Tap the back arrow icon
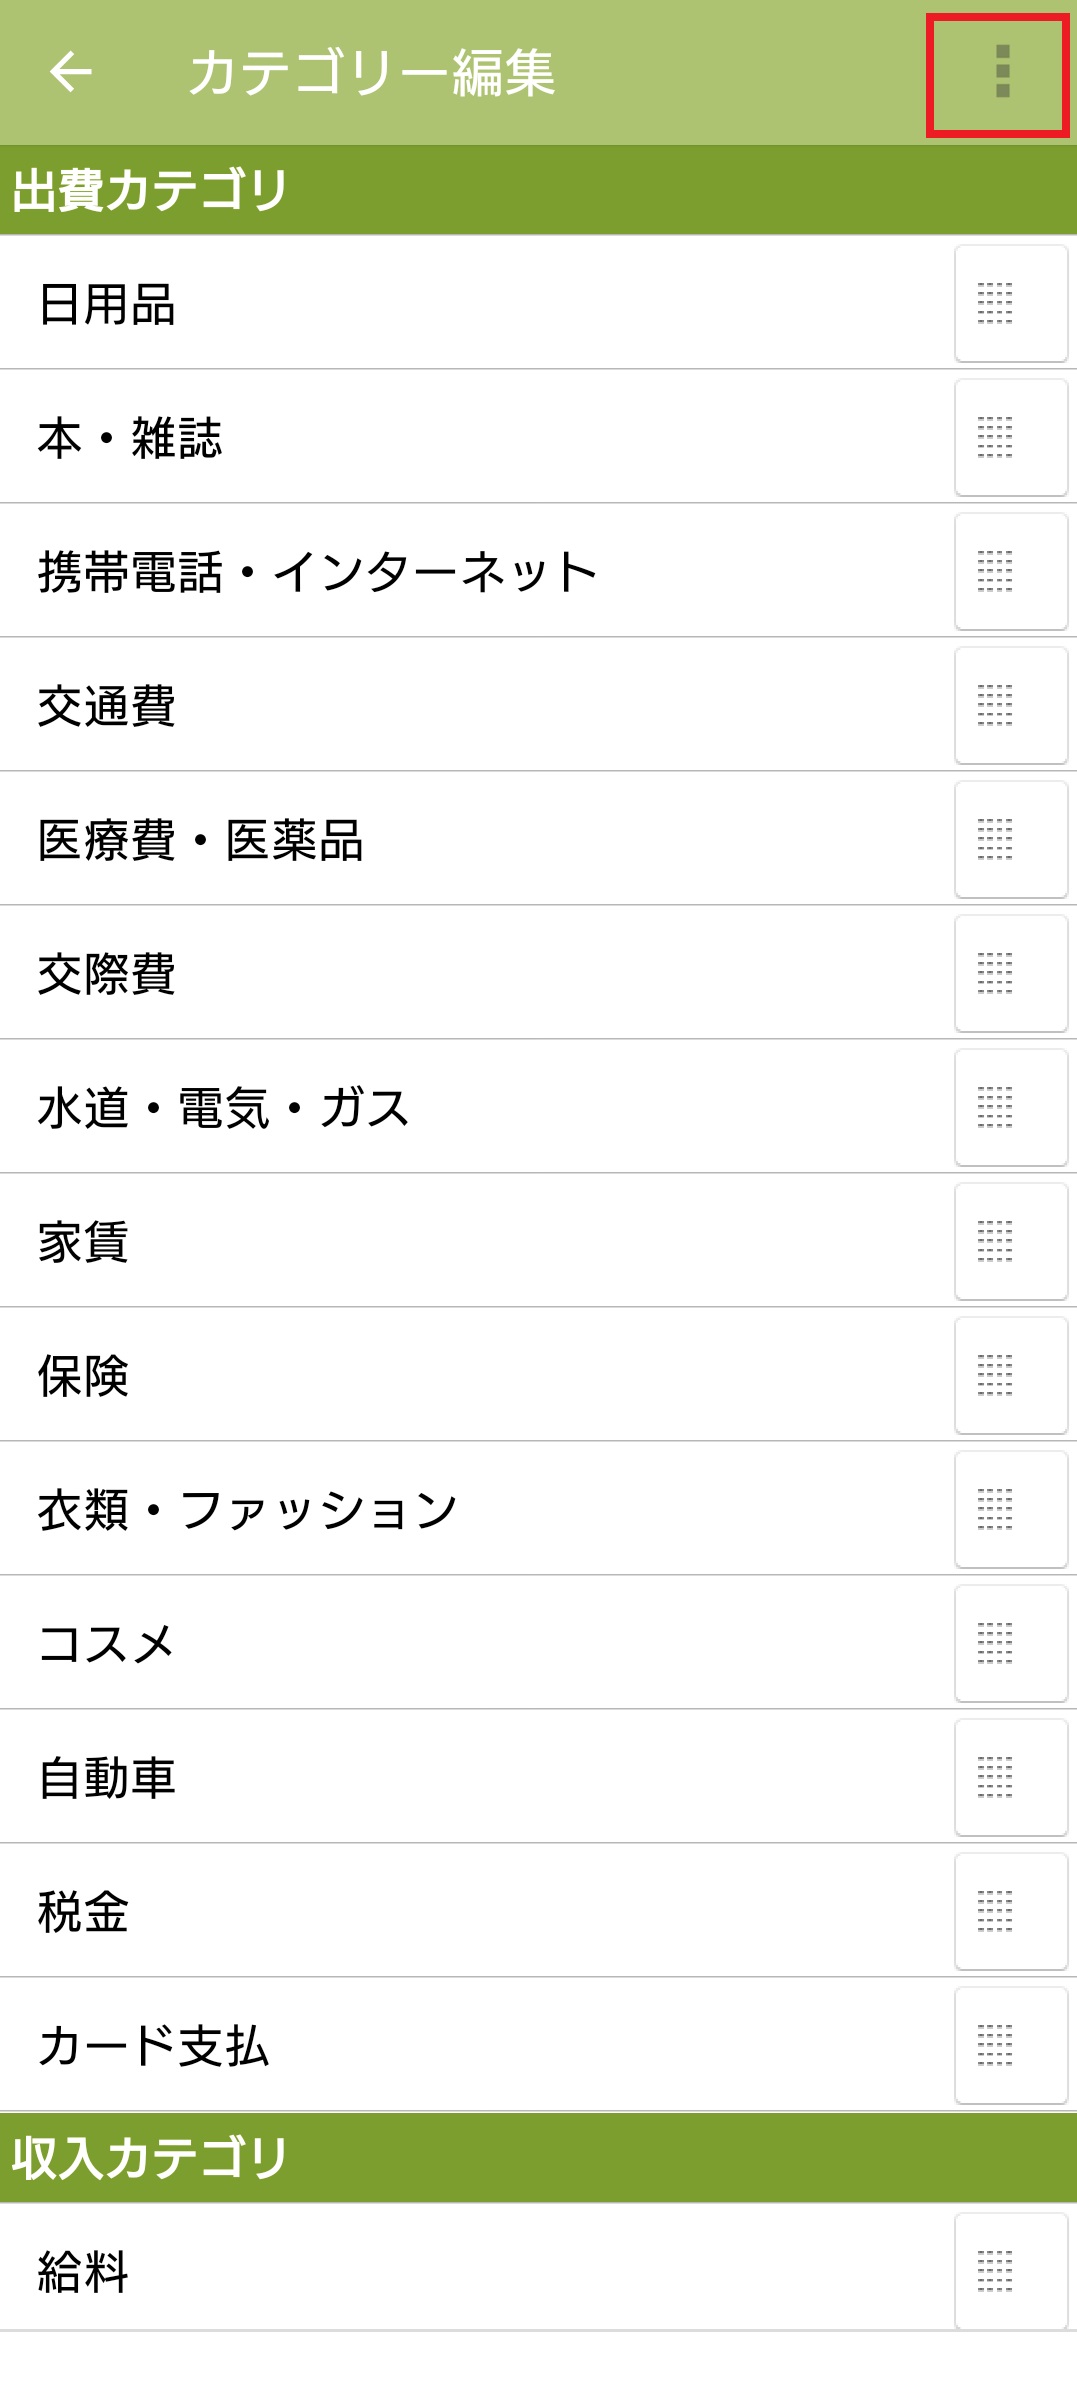This screenshot has width=1077, height=2391. 70,72
